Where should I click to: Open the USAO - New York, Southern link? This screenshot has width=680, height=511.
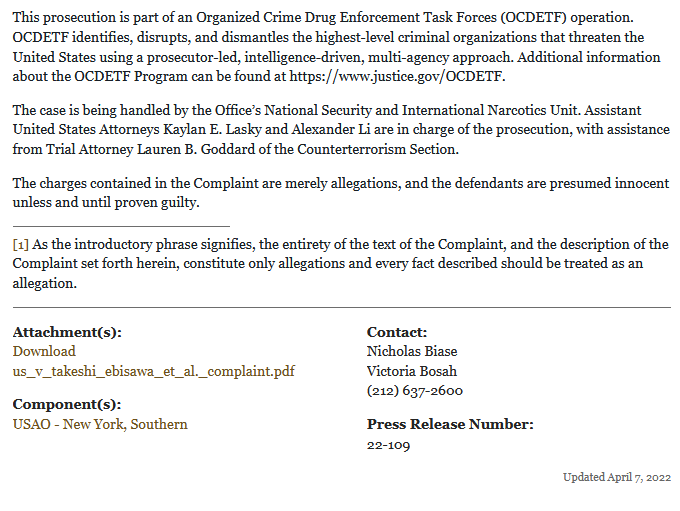tap(100, 424)
